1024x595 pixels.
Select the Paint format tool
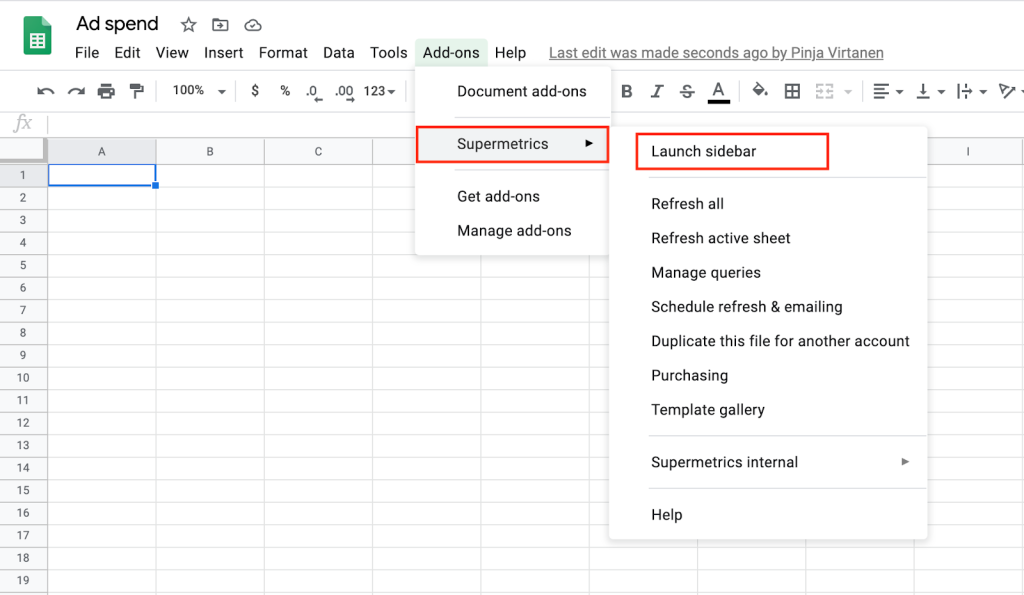click(136, 91)
